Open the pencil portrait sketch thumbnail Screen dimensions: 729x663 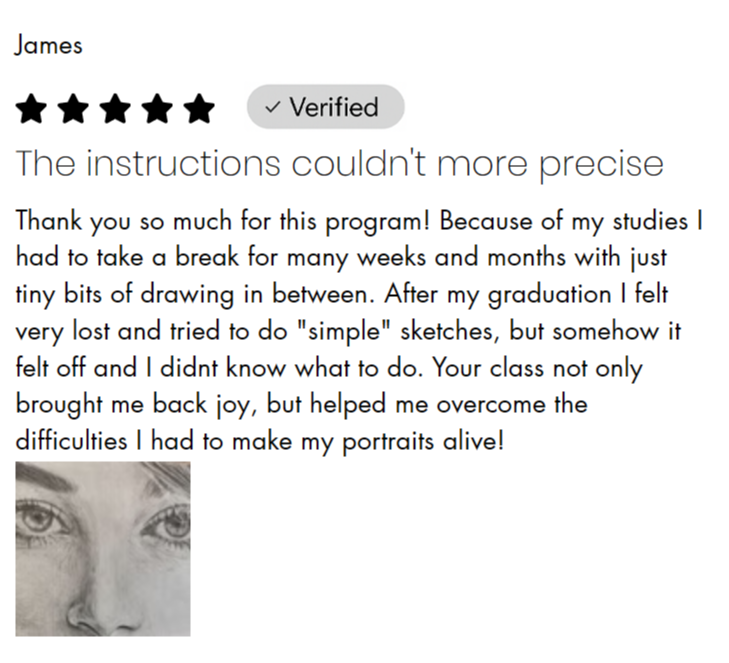[x=103, y=549]
